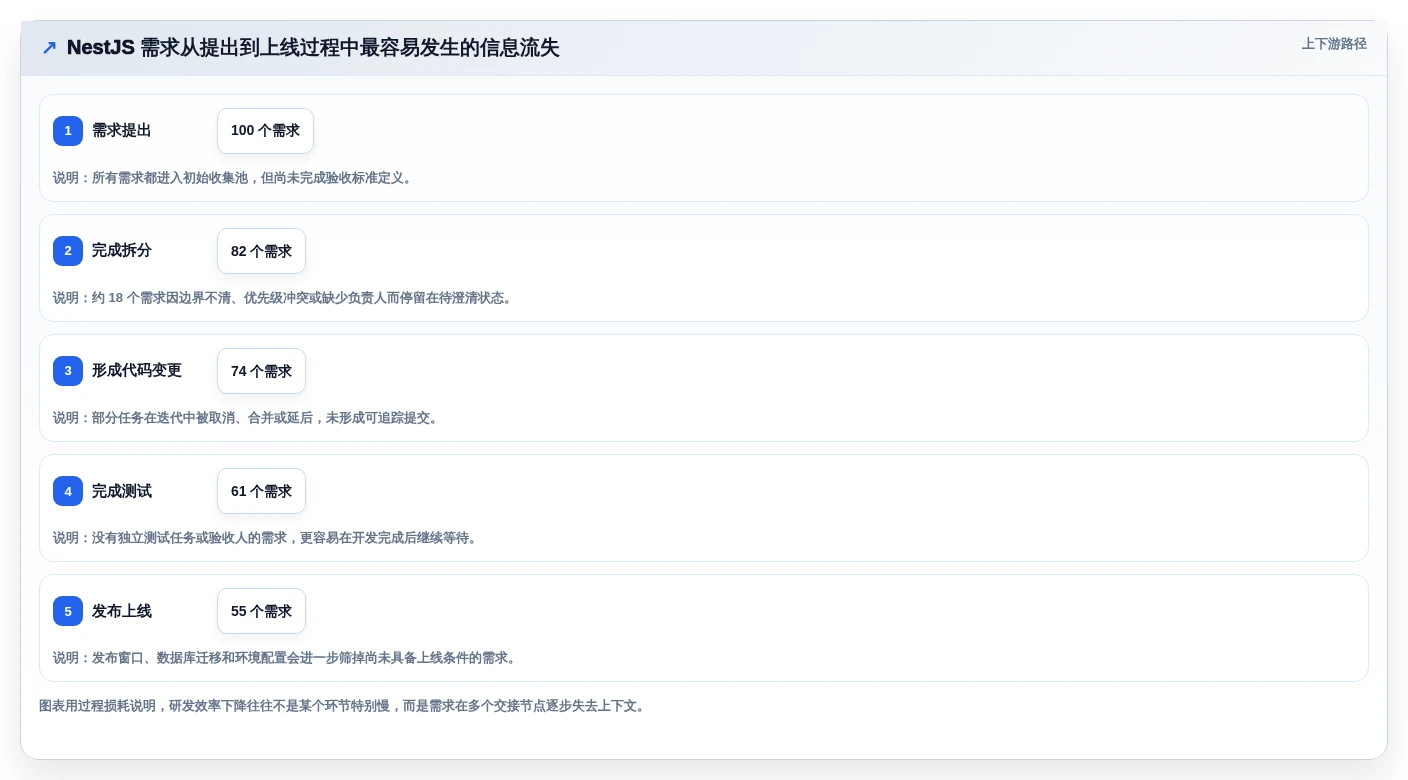The height and width of the screenshot is (780, 1408).
Task: Select the step 2 number badge
Action: (68, 251)
